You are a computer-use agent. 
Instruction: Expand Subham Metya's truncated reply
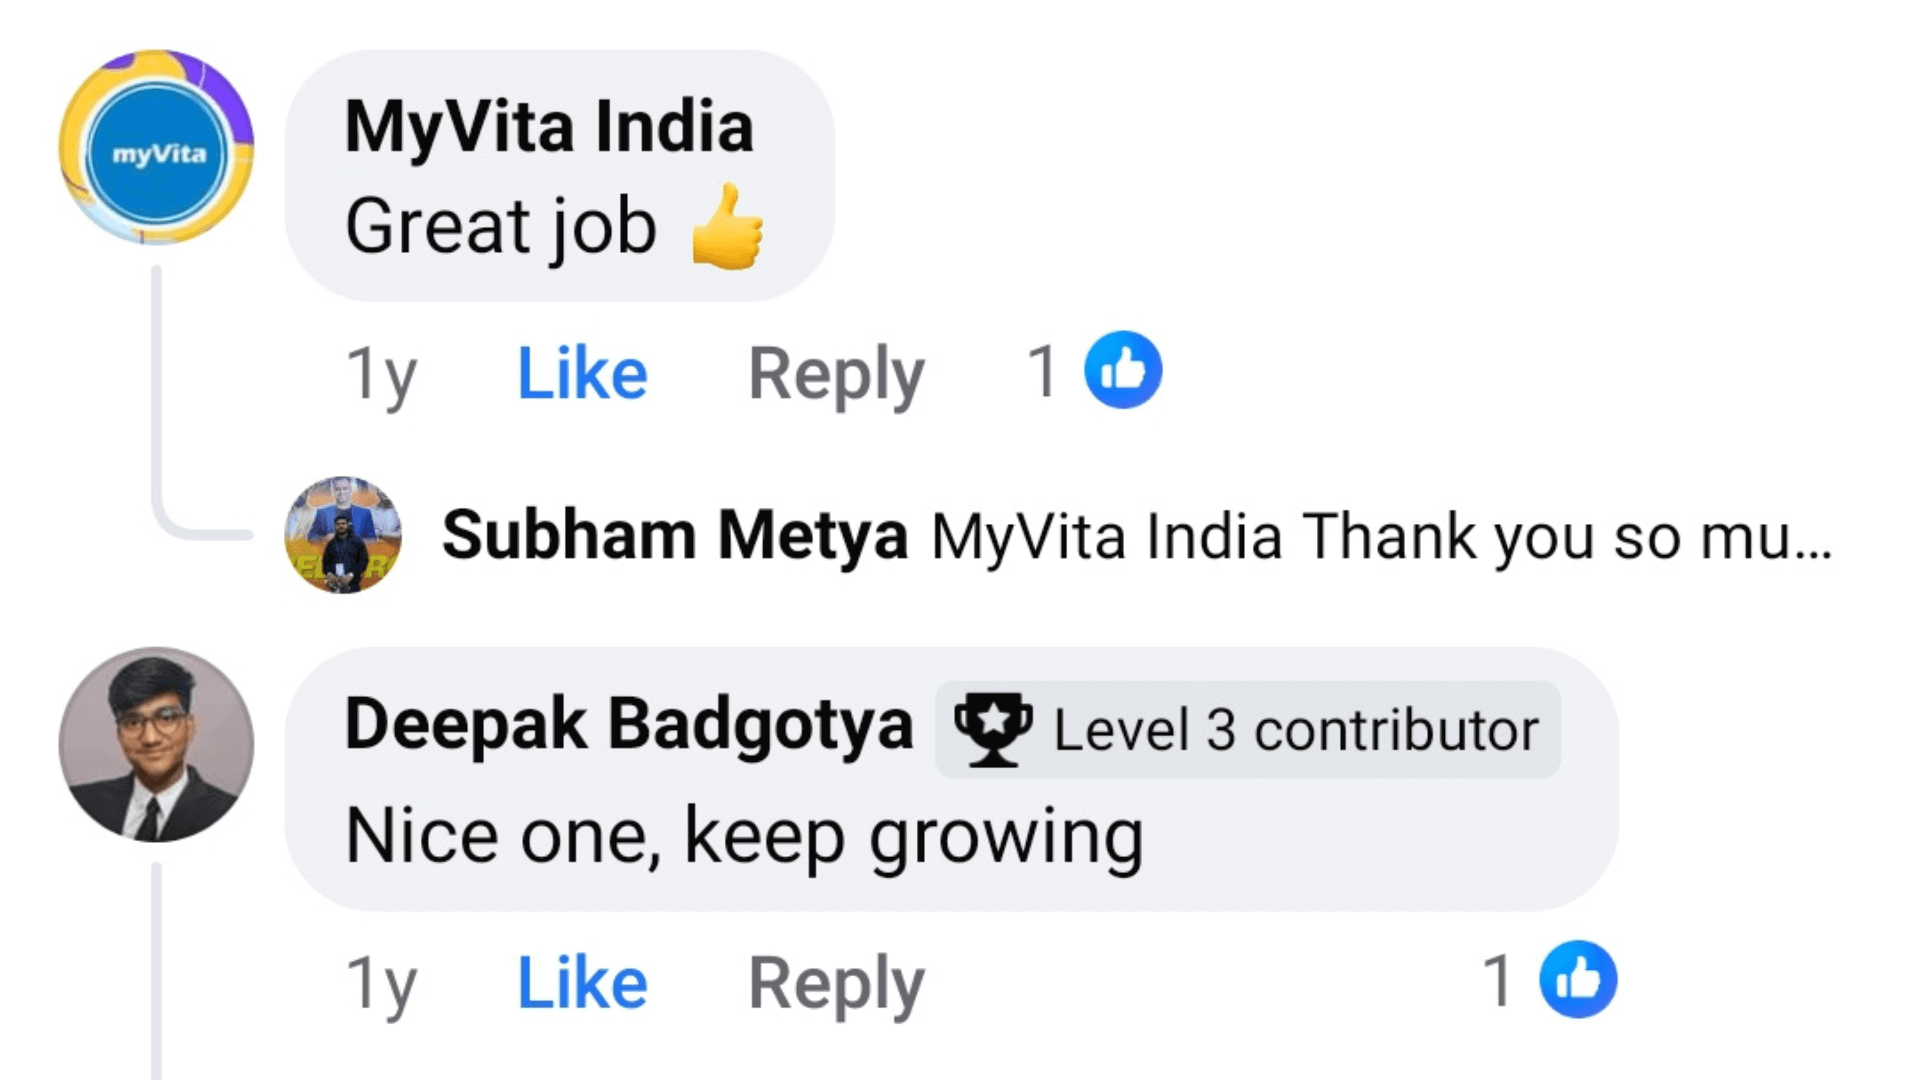coord(1380,536)
